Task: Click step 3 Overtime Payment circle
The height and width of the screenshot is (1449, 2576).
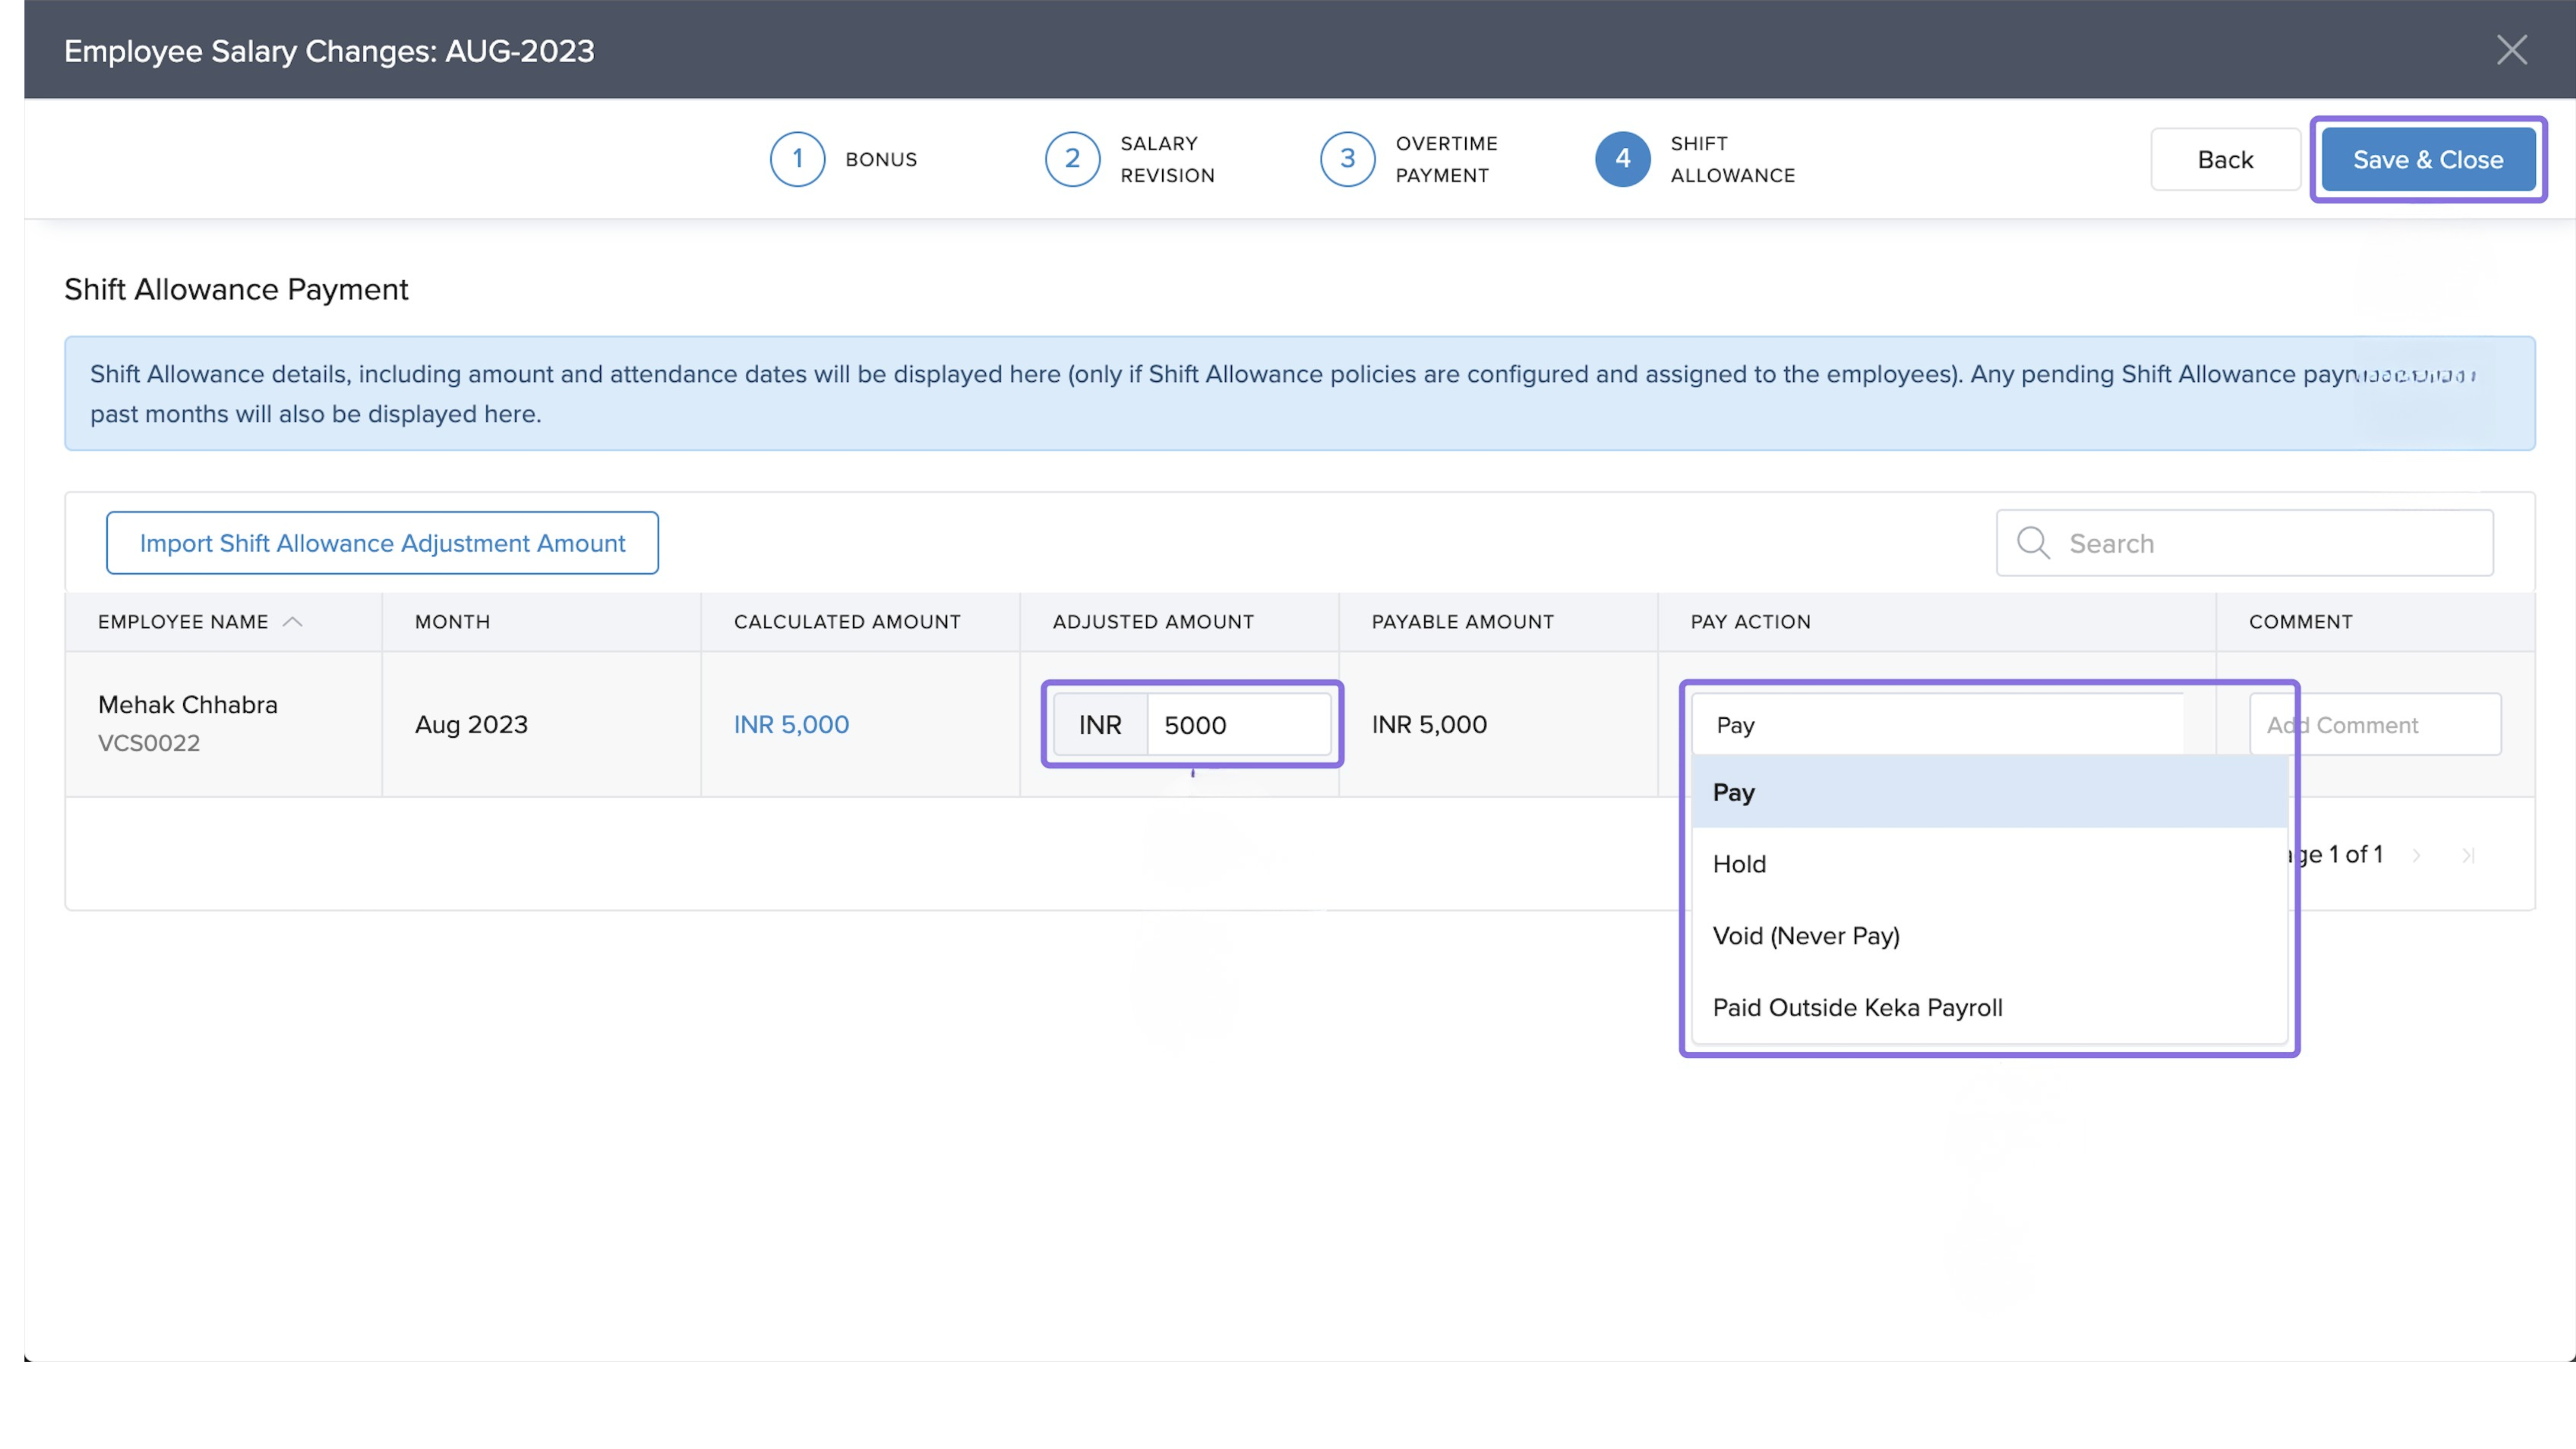Action: [x=1347, y=159]
